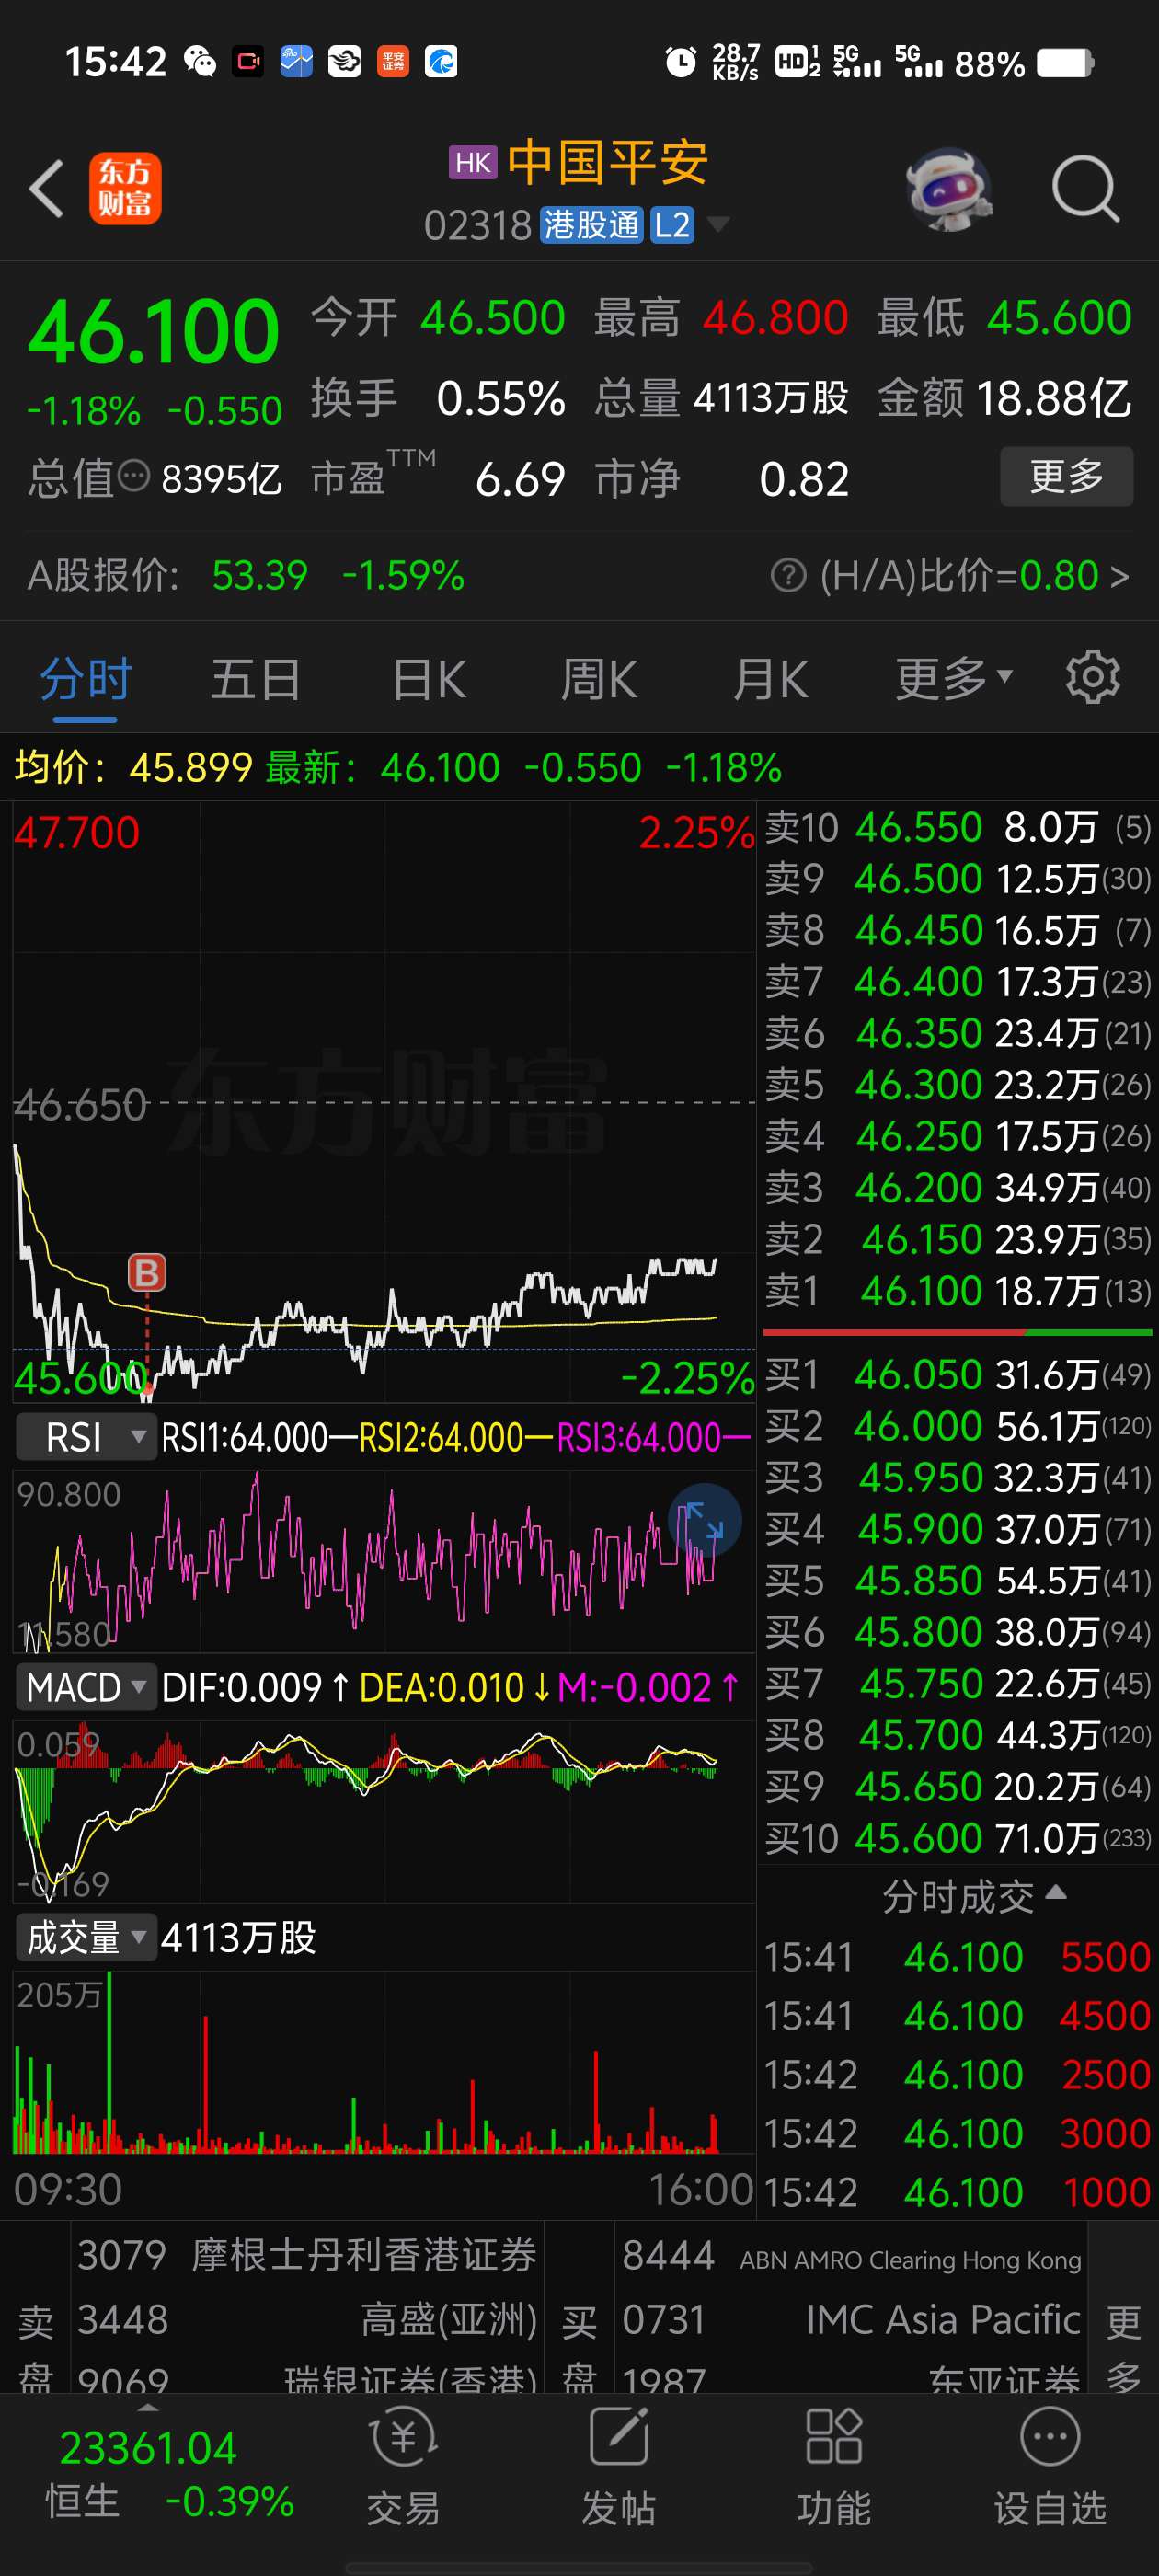The height and width of the screenshot is (2576, 1159).
Task: Open the MACD indicator dropdown
Action: (87, 1687)
